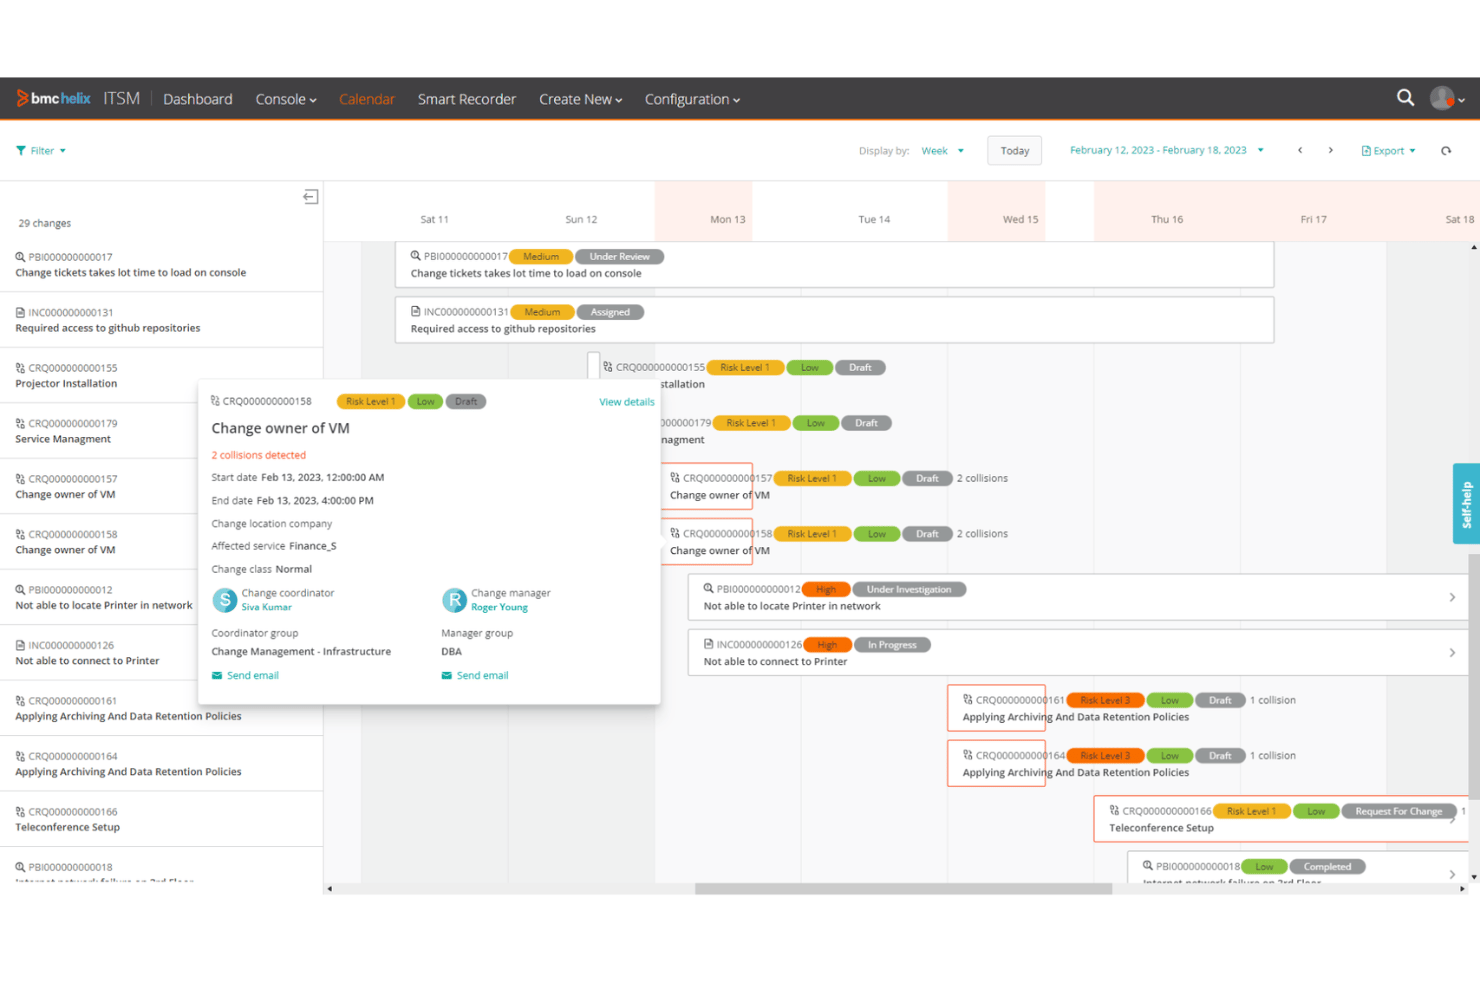Click change icon beside CRQ000000000158 in popup

pyautogui.click(x=215, y=401)
